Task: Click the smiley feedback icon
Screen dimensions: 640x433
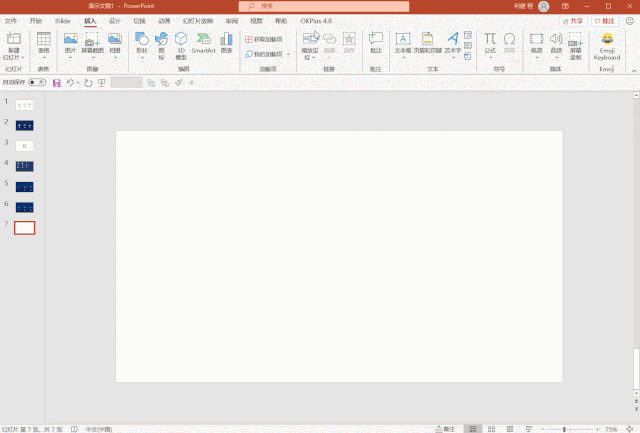Action: pyautogui.click(x=630, y=21)
